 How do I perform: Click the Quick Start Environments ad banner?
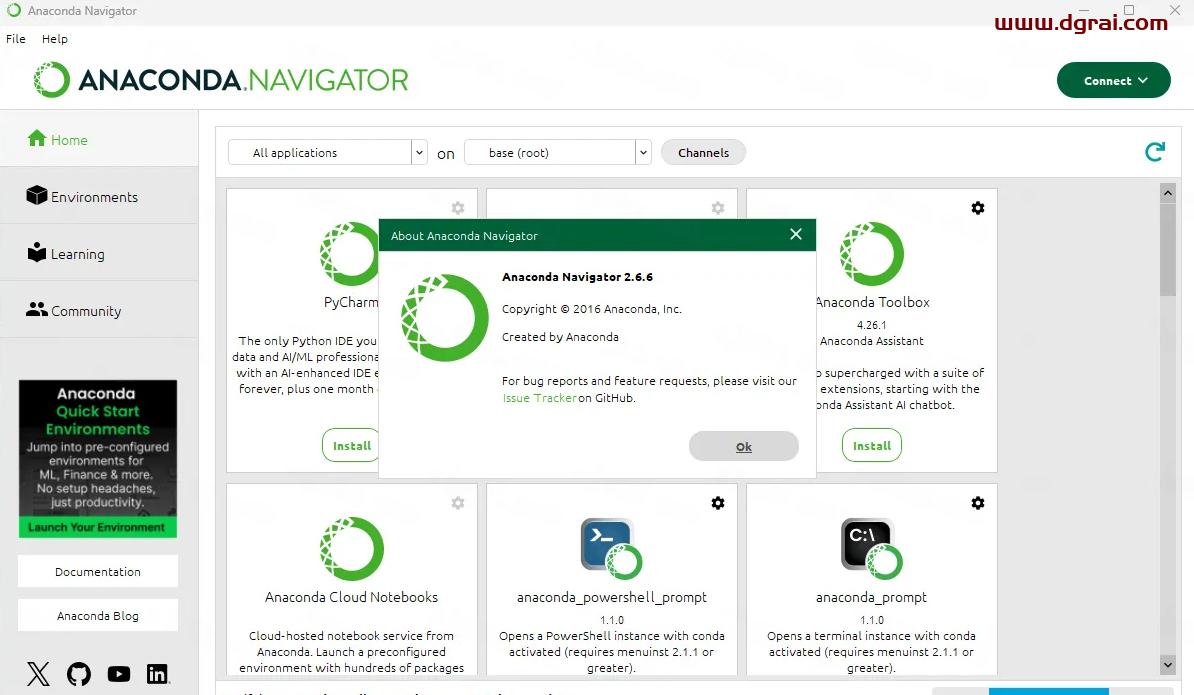[x=97, y=459]
